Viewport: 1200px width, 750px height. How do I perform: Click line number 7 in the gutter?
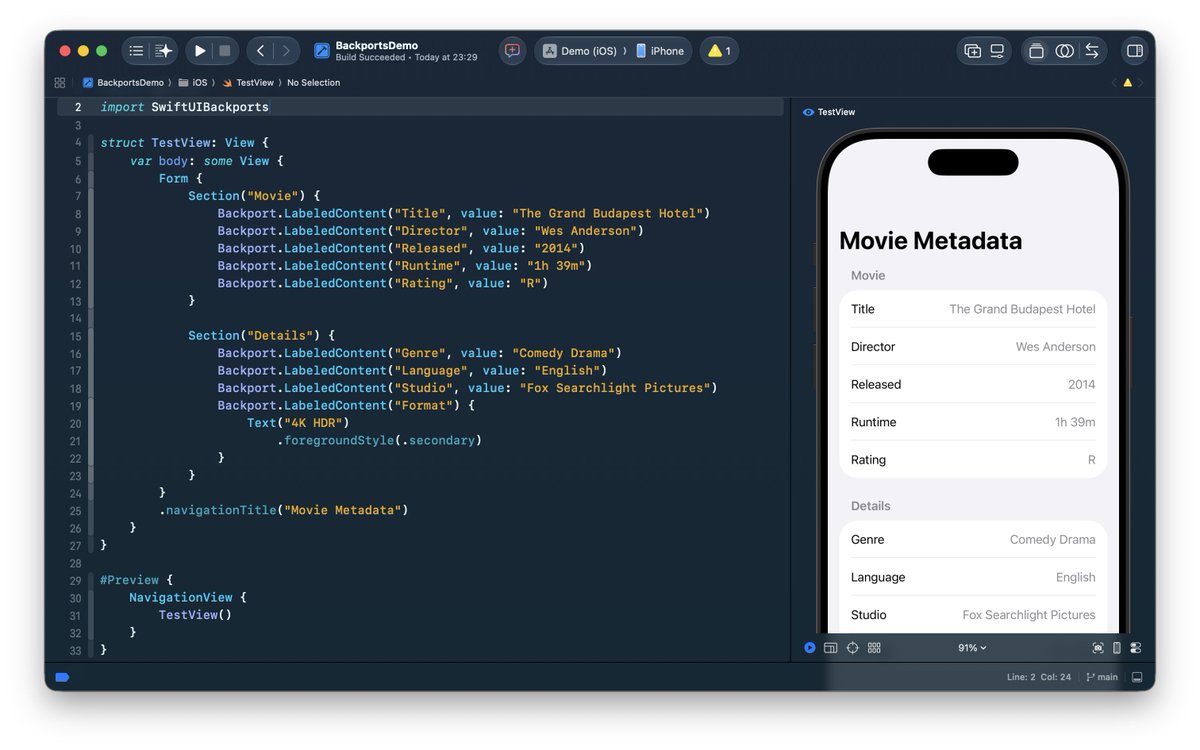point(77,196)
